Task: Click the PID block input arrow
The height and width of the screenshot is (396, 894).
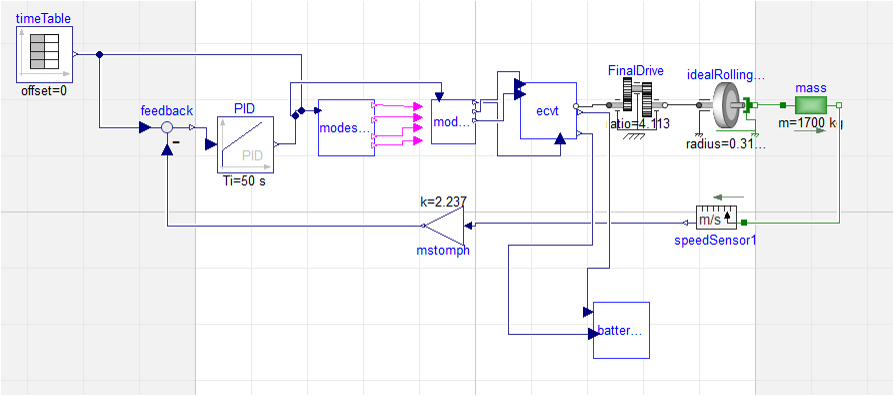Action: [211, 145]
